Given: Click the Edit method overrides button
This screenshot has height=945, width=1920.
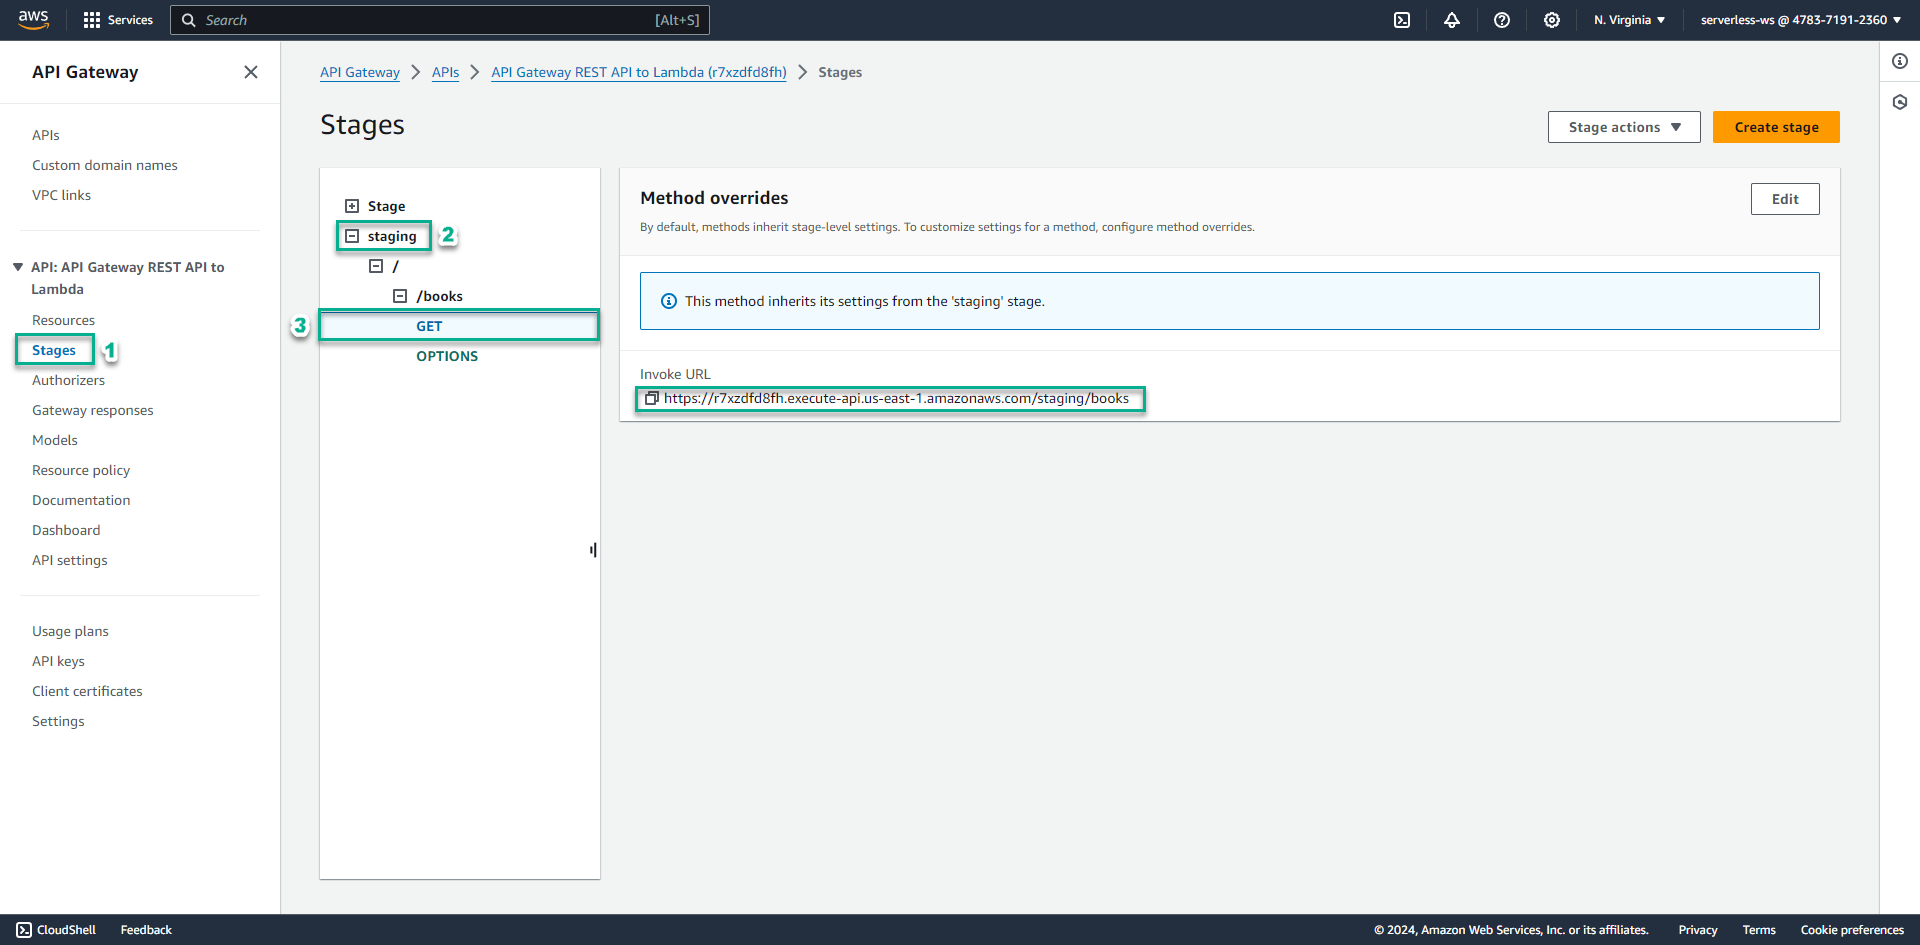Looking at the screenshot, I should pyautogui.click(x=1785, y=199).
